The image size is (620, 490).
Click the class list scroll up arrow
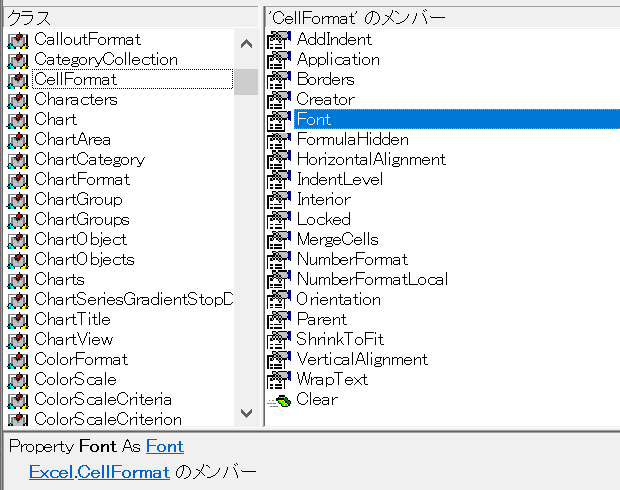point(246,43)
